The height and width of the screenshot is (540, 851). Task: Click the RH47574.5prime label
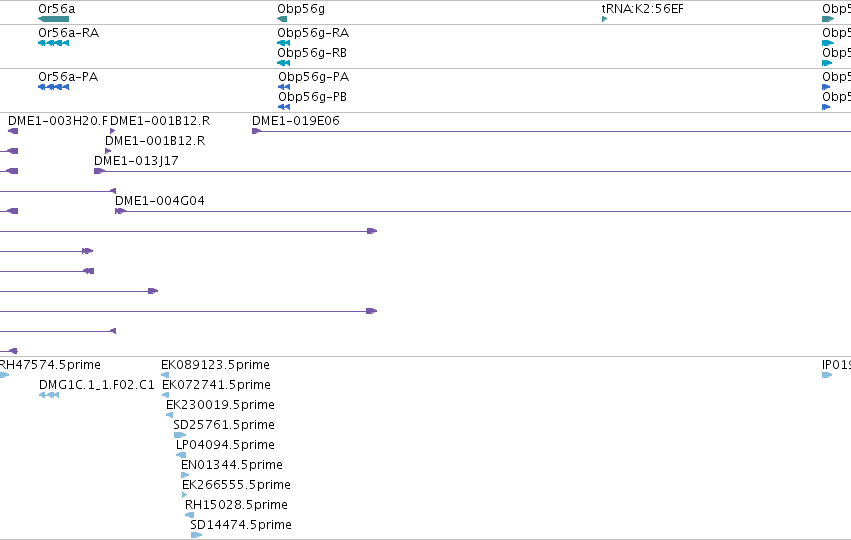tap(50, 365)
